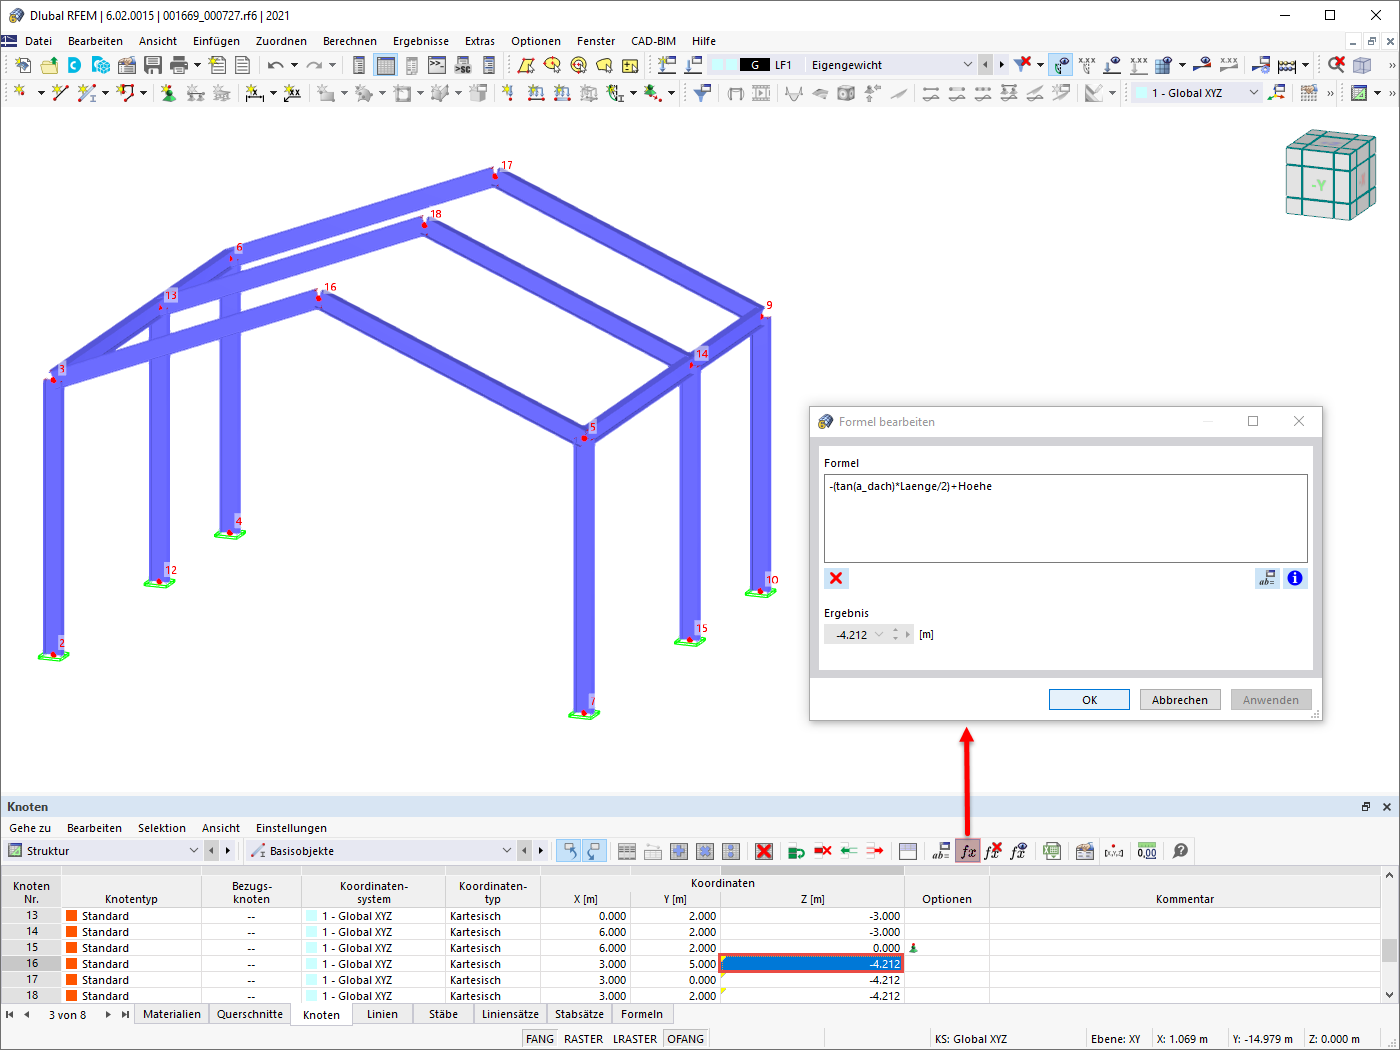Open the Ergebnisse menu
Viewport: 1400px width, 1050px height.
coord(421,41)
